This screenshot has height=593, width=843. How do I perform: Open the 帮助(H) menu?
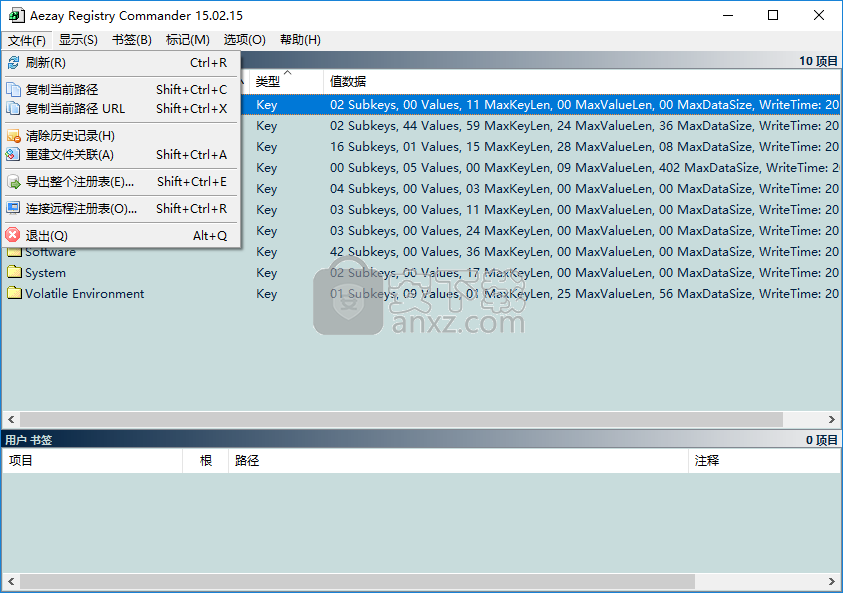click(301, 40)
